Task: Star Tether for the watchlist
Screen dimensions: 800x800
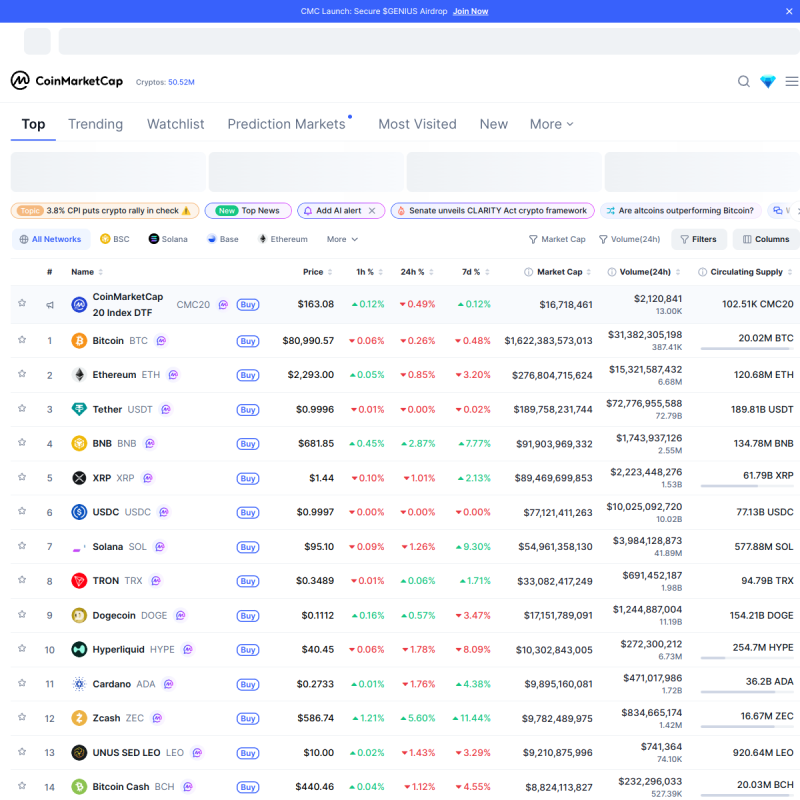Action: (22, 408)
